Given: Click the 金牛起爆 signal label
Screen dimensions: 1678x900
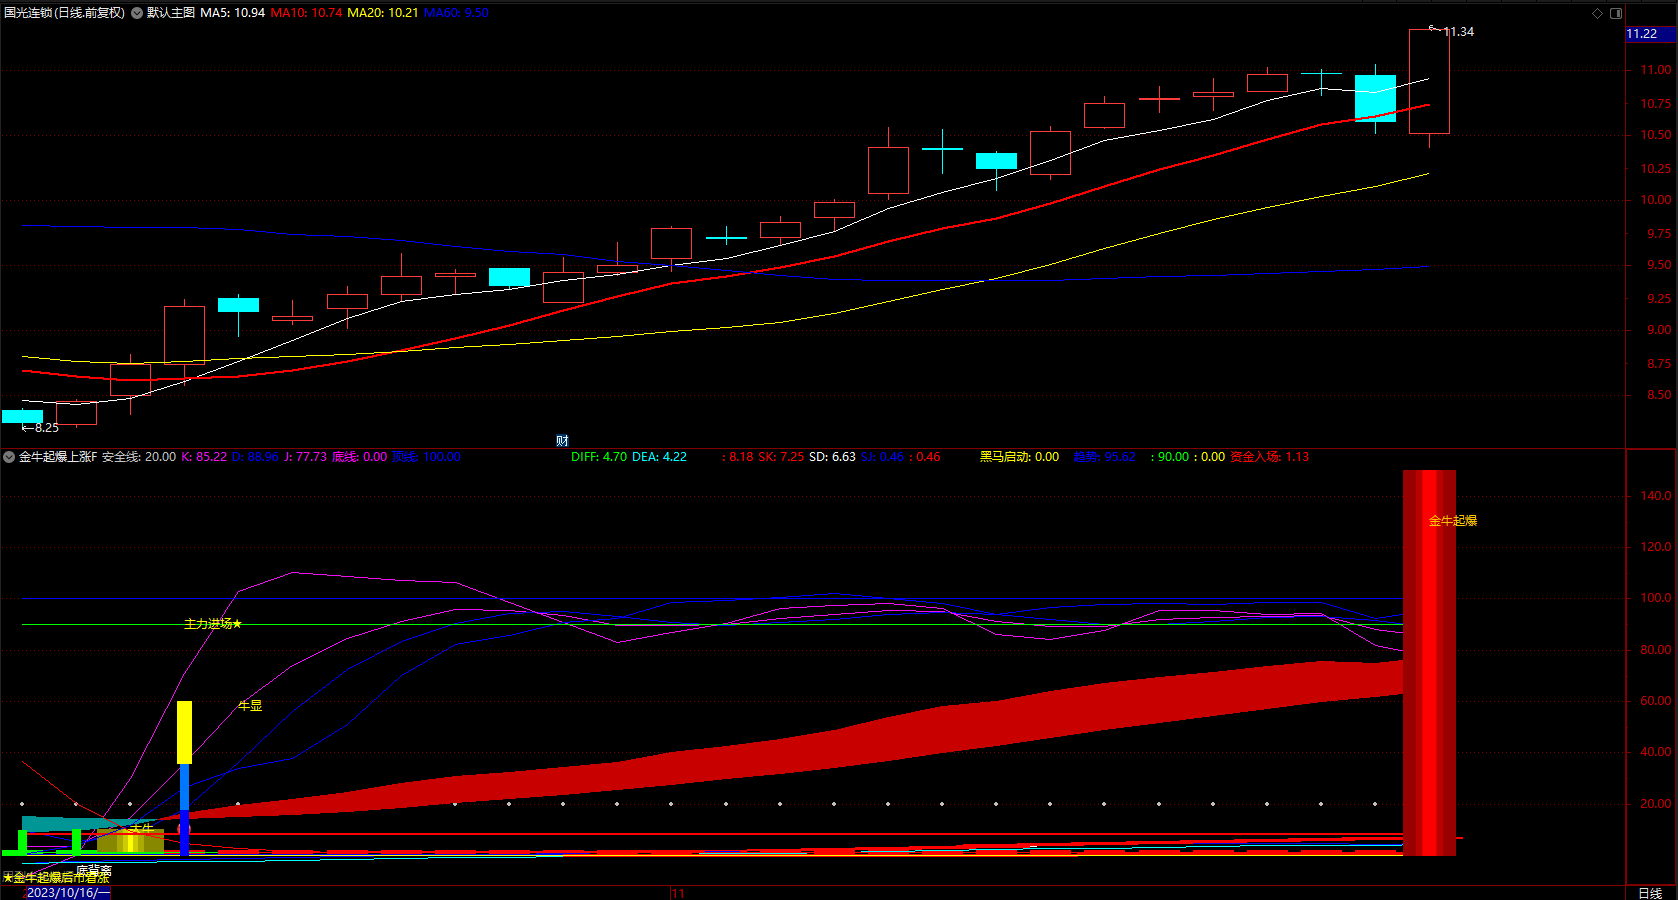Looking at the screenshot, I should click(x=1453, y=521).
